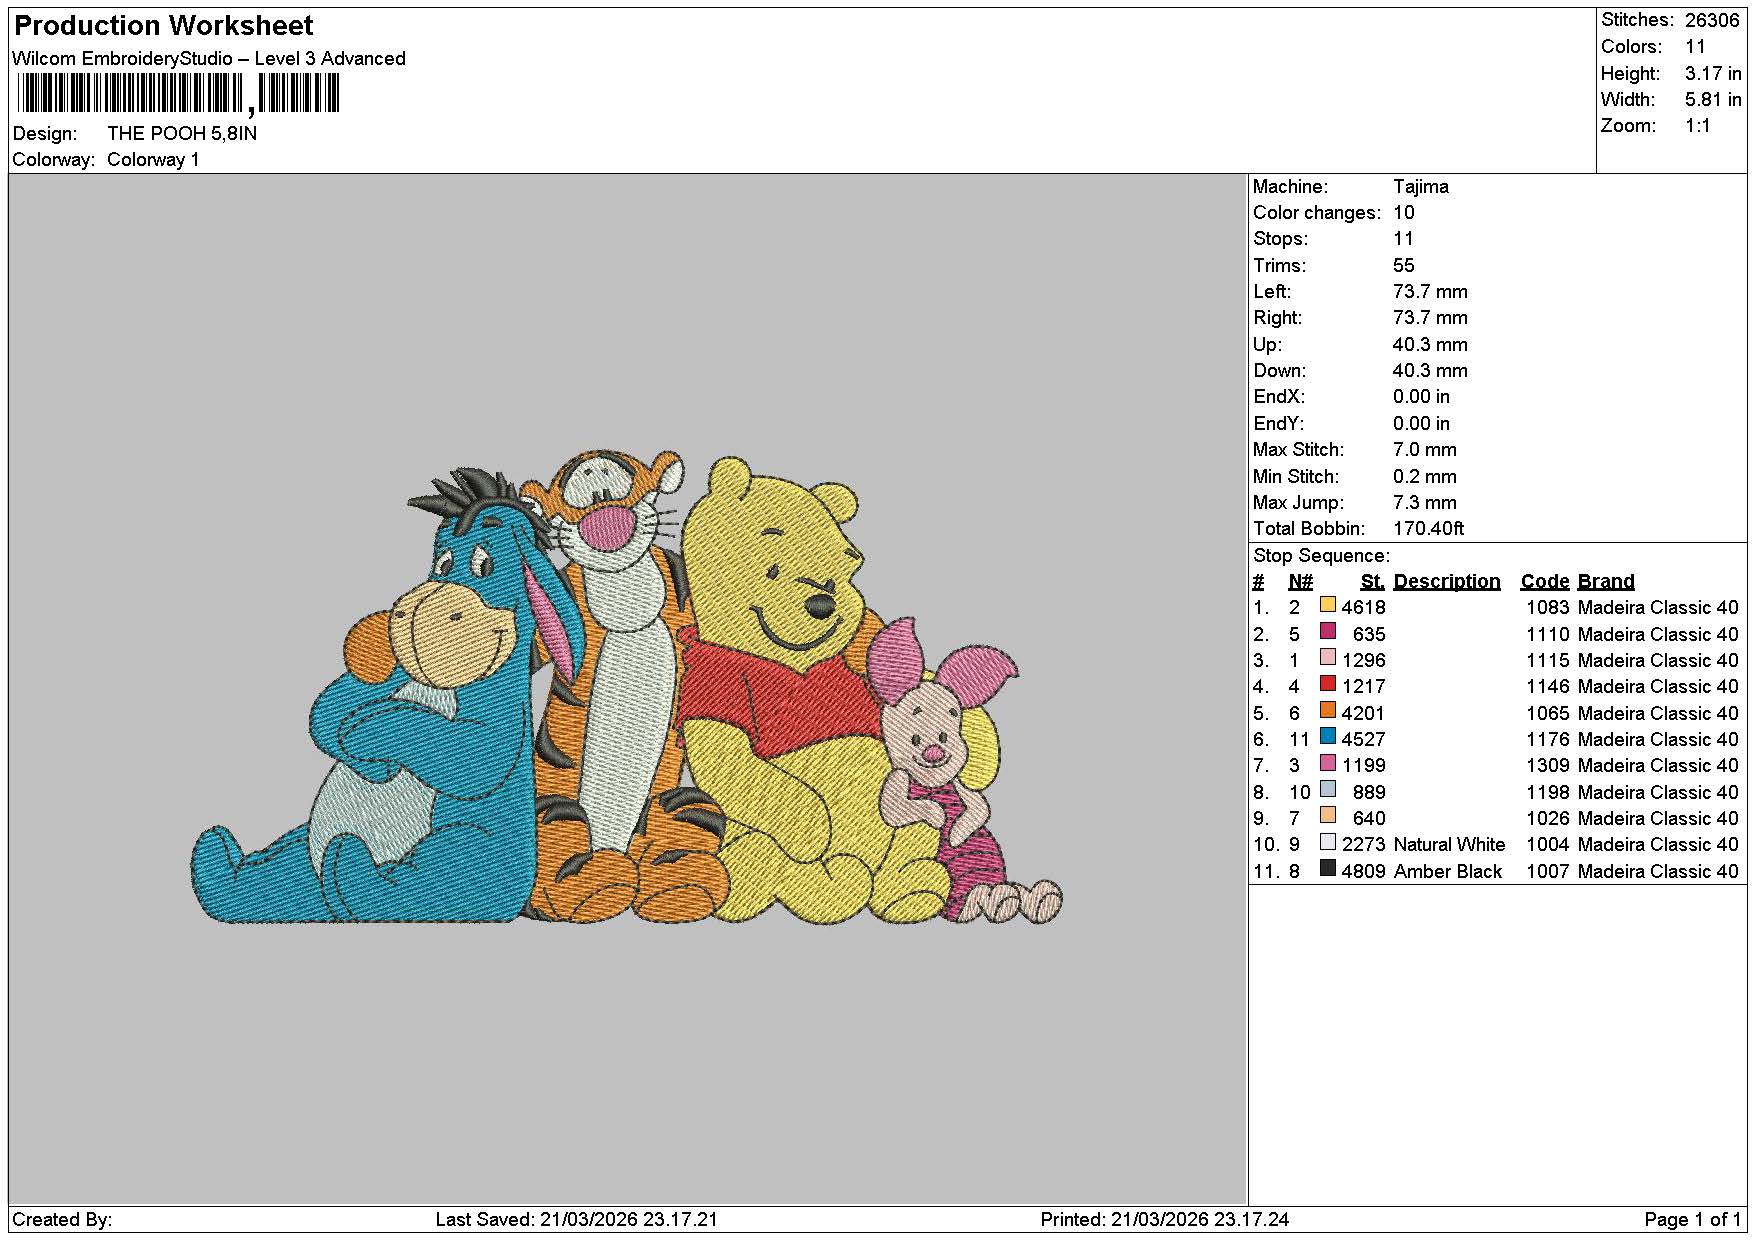Select the magenta swatch for thread code 1110
Viewport: 1755px width, 1240px height.
click(x=1328, y=631)
